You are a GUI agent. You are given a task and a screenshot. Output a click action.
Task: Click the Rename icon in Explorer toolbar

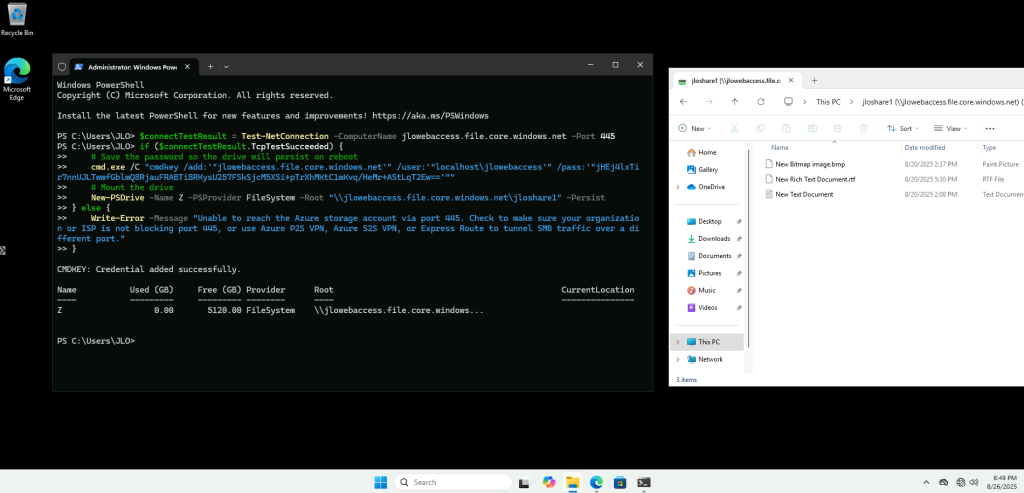click(x=812, y=129)
